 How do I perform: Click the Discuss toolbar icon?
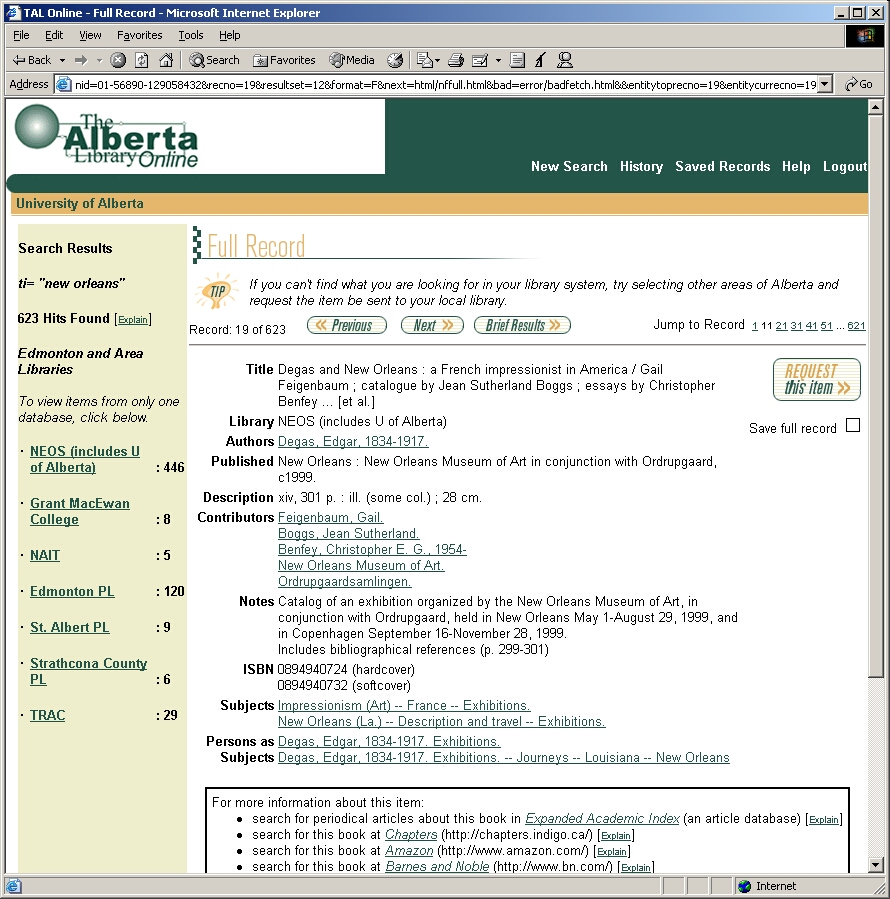click(517, 60)
